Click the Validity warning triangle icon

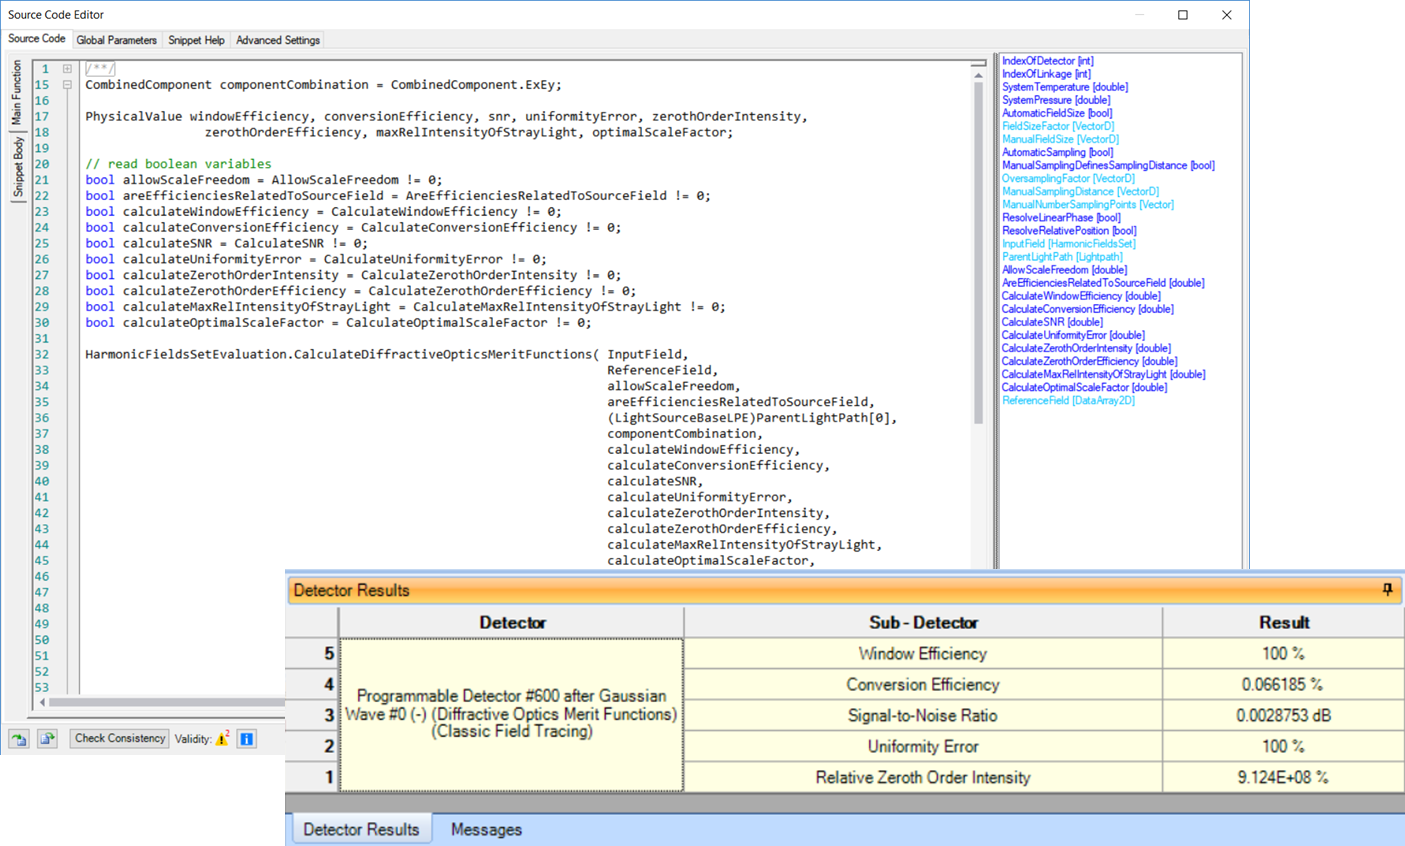[x=222, y=739]
